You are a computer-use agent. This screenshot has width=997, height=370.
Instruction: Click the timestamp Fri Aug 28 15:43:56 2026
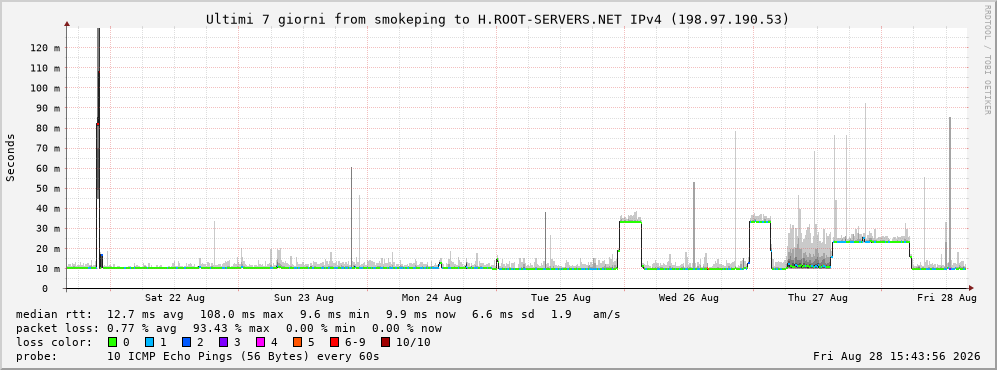[897, 356]
